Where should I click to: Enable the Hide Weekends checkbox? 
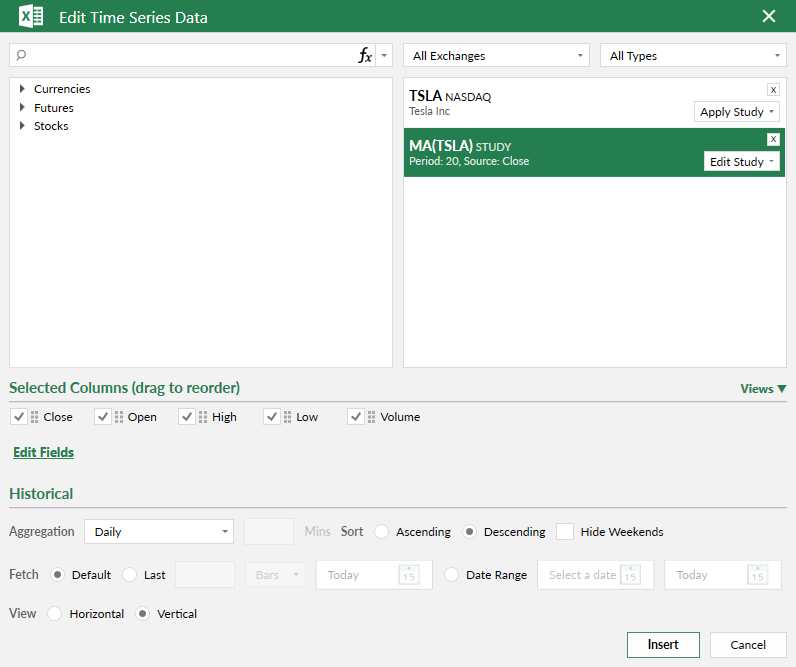click(x=565, y=531)
